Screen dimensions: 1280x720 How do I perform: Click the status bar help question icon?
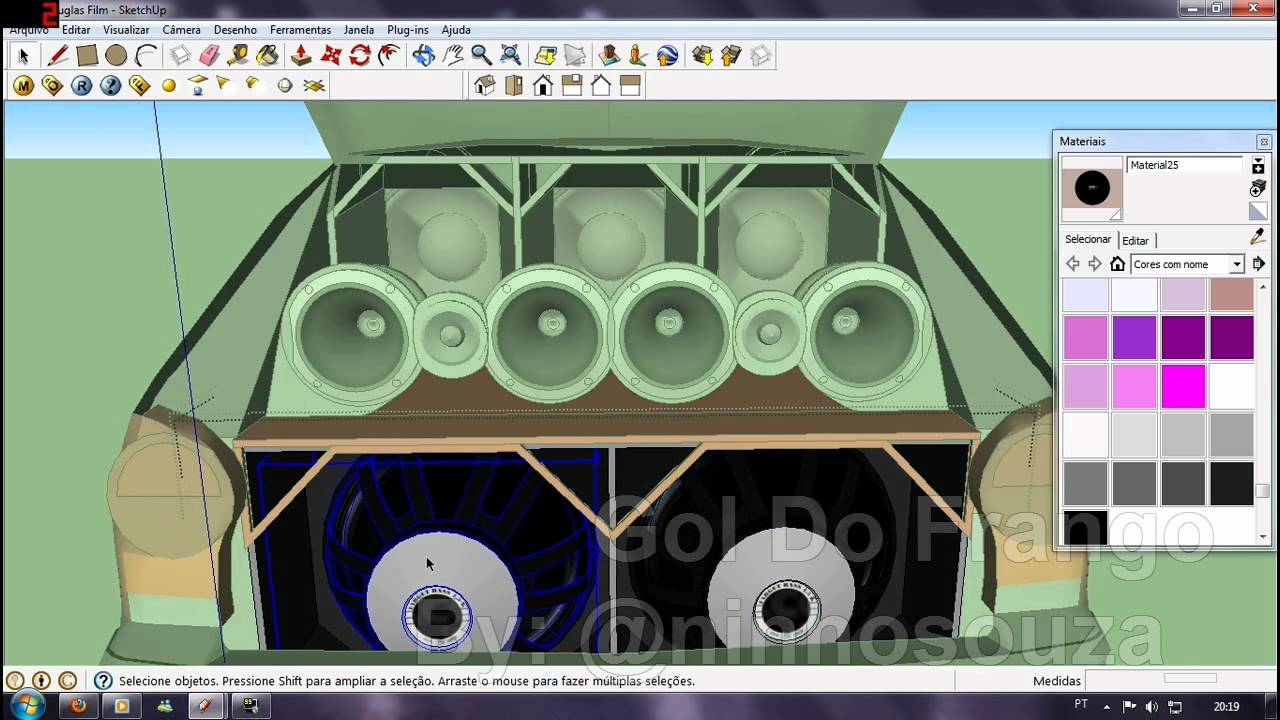[x=103, y=681]
